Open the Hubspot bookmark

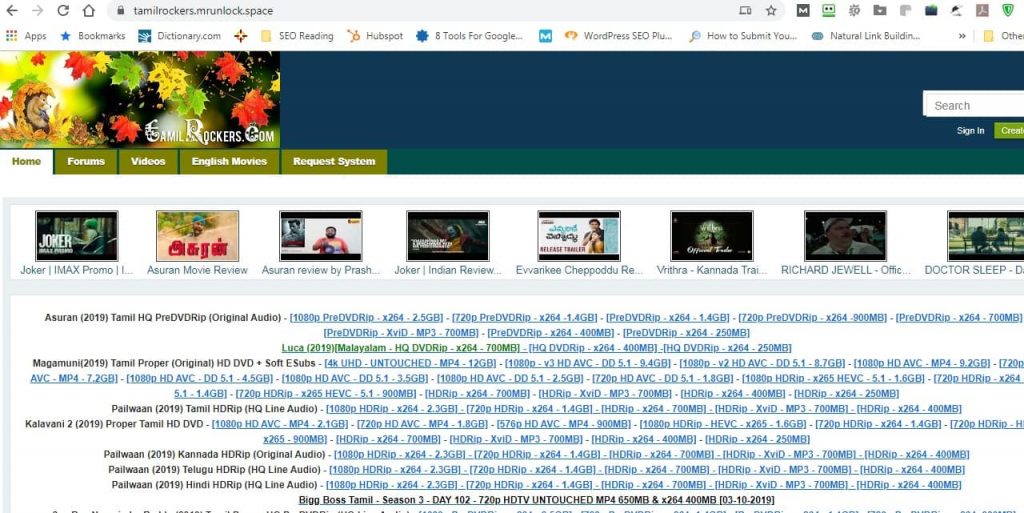(x=376, y=36)
